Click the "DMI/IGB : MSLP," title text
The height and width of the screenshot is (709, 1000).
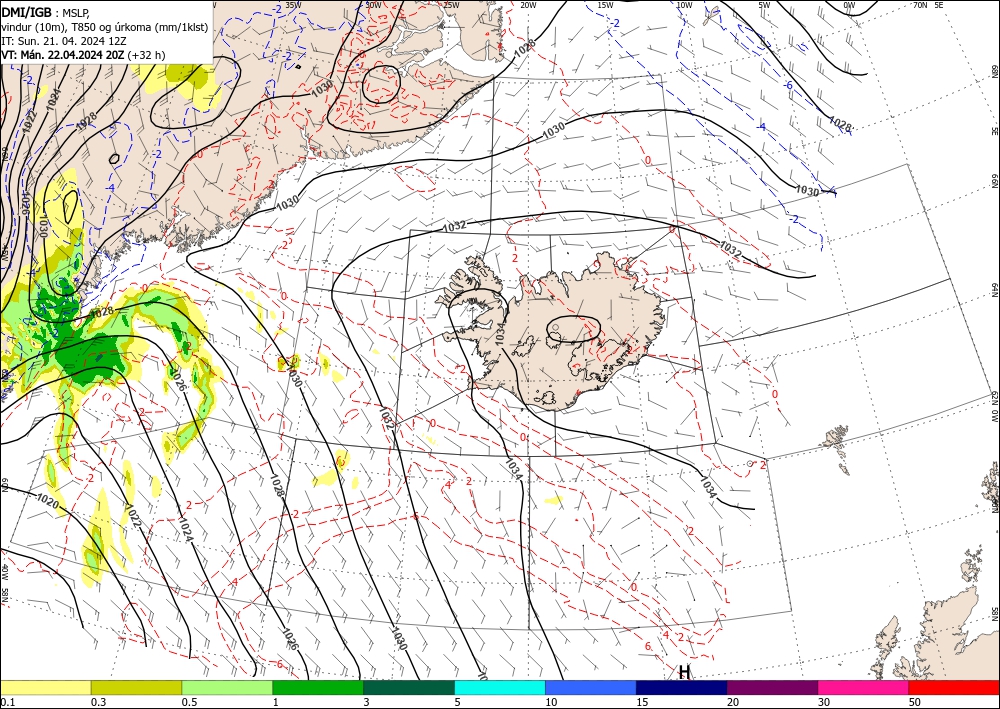coord(45,11)
